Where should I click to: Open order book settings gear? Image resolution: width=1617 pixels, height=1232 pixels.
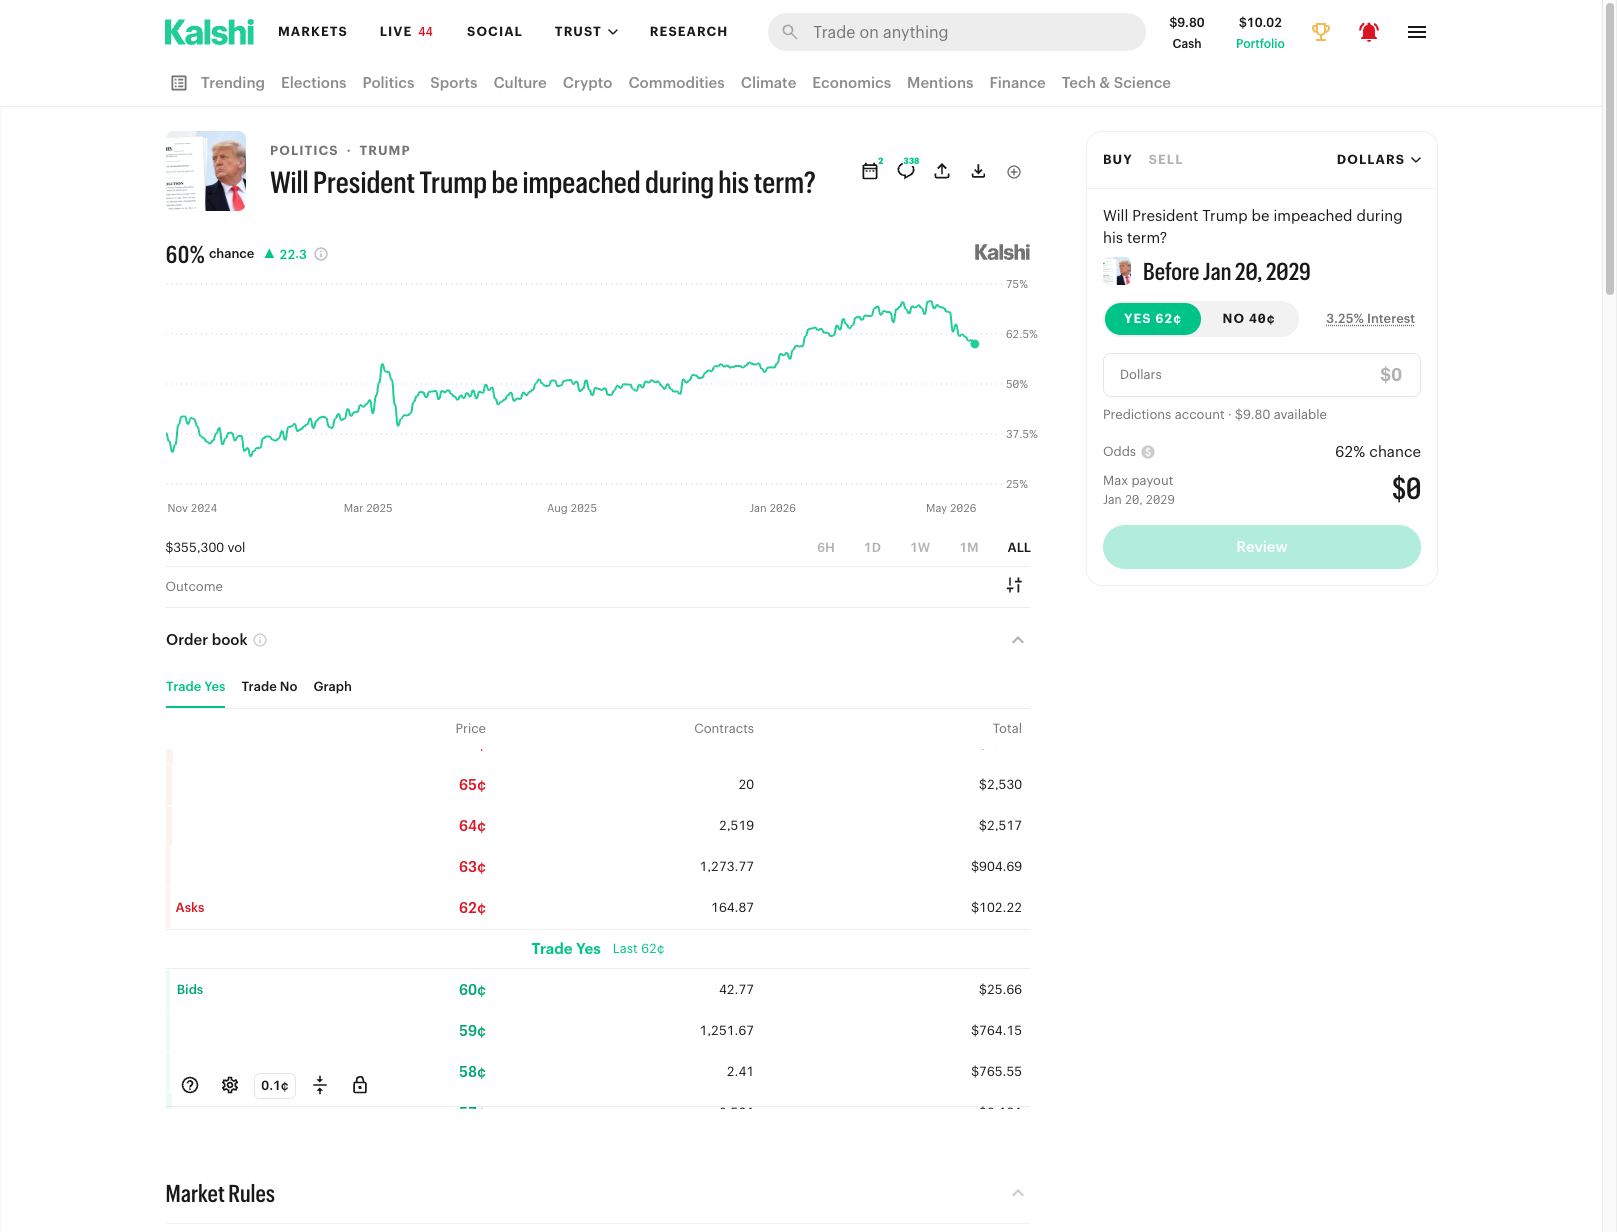point(230,1085)
